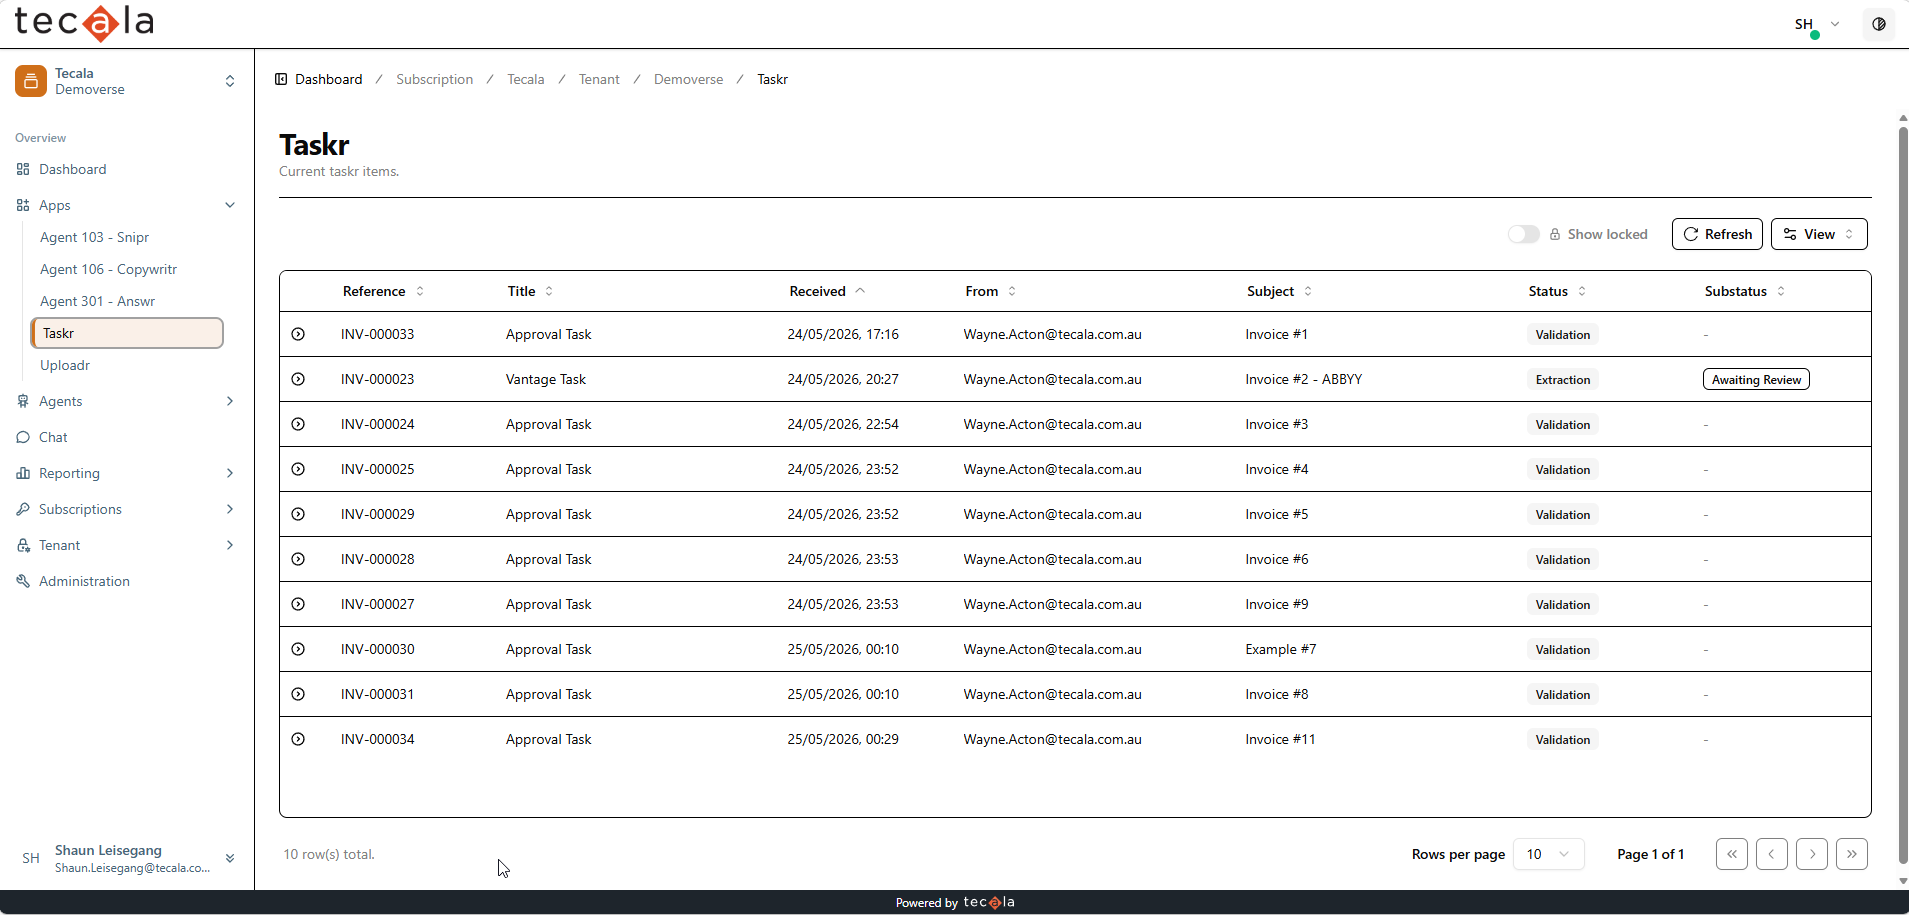This screenshot has width=1909, height=915.
Task: Click the Validation badge for INV-000033
Action: click(1563, 334)
